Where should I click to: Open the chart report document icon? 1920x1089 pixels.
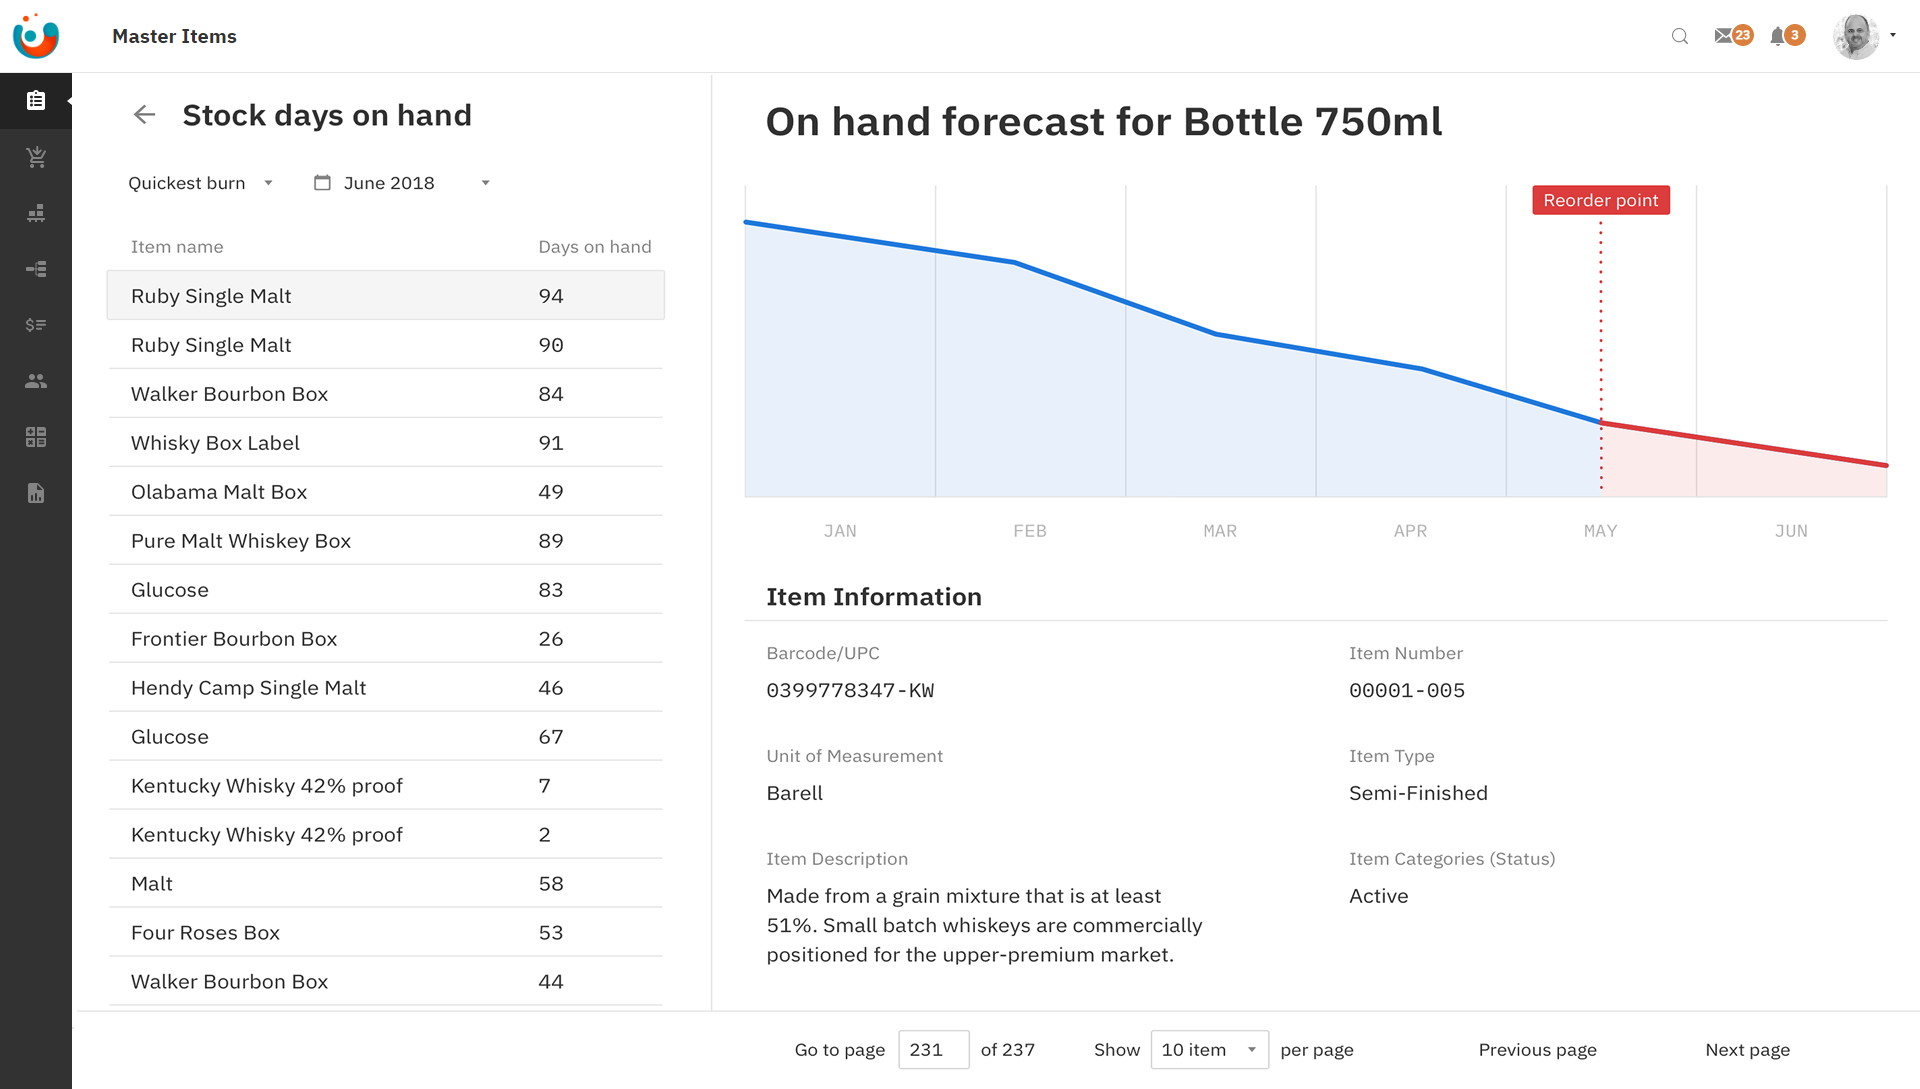coord(36,493)
